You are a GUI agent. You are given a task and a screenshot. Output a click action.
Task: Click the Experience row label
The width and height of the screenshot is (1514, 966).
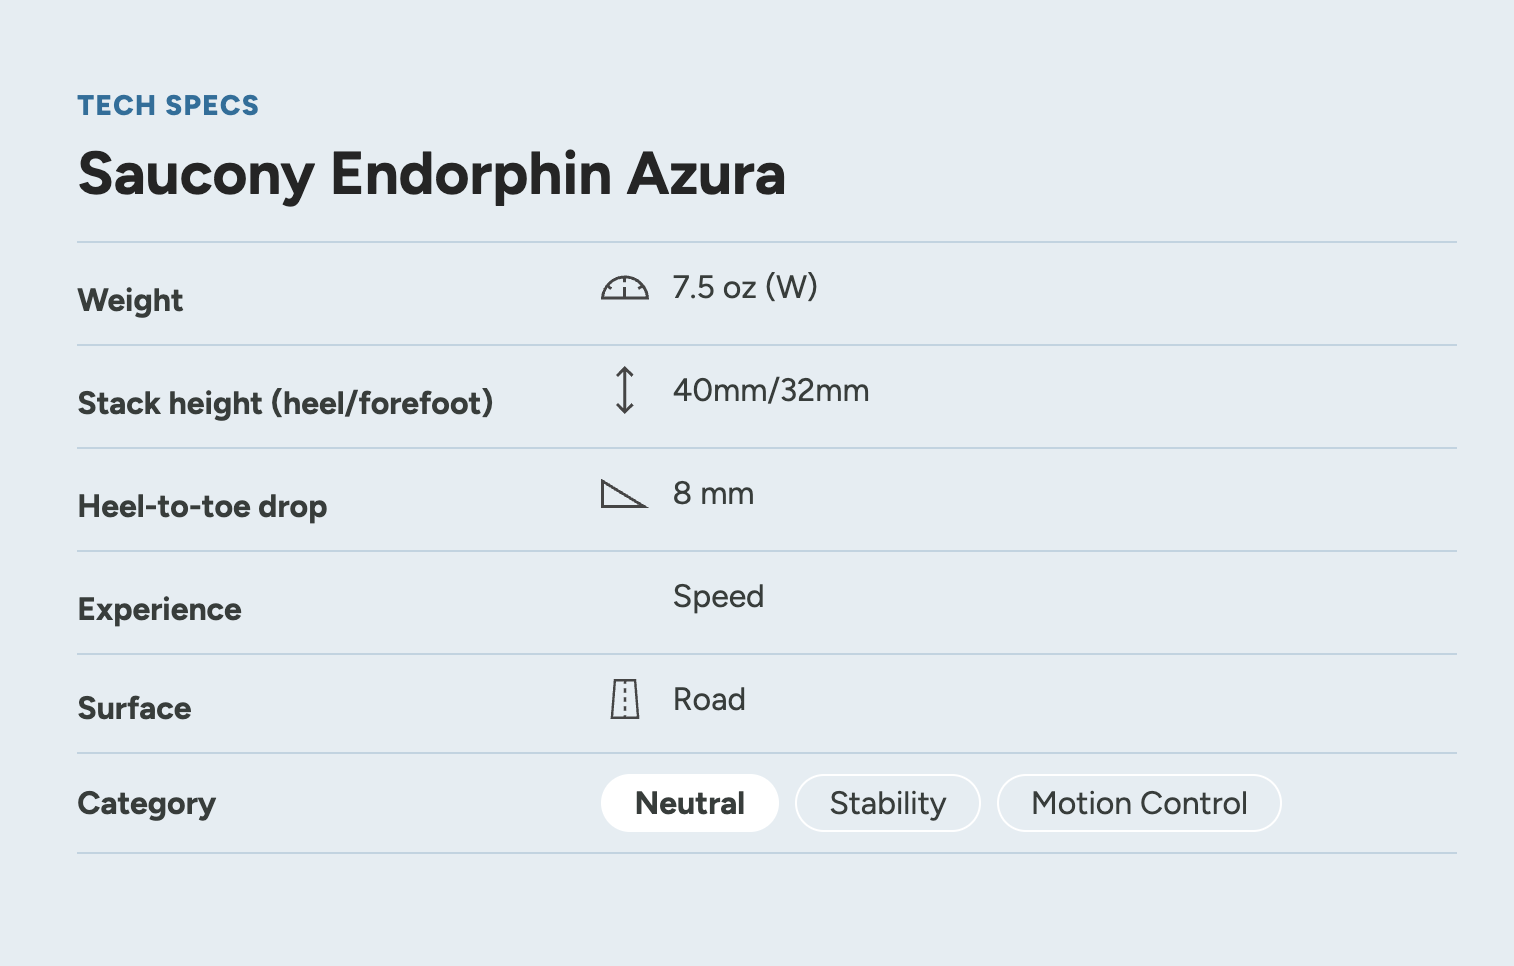point(160,609)
